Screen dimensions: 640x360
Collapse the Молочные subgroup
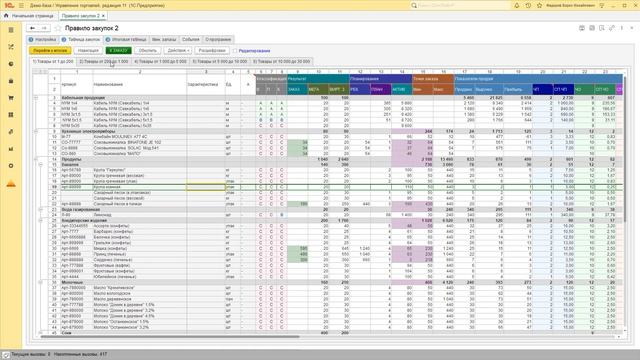[40, 282]
